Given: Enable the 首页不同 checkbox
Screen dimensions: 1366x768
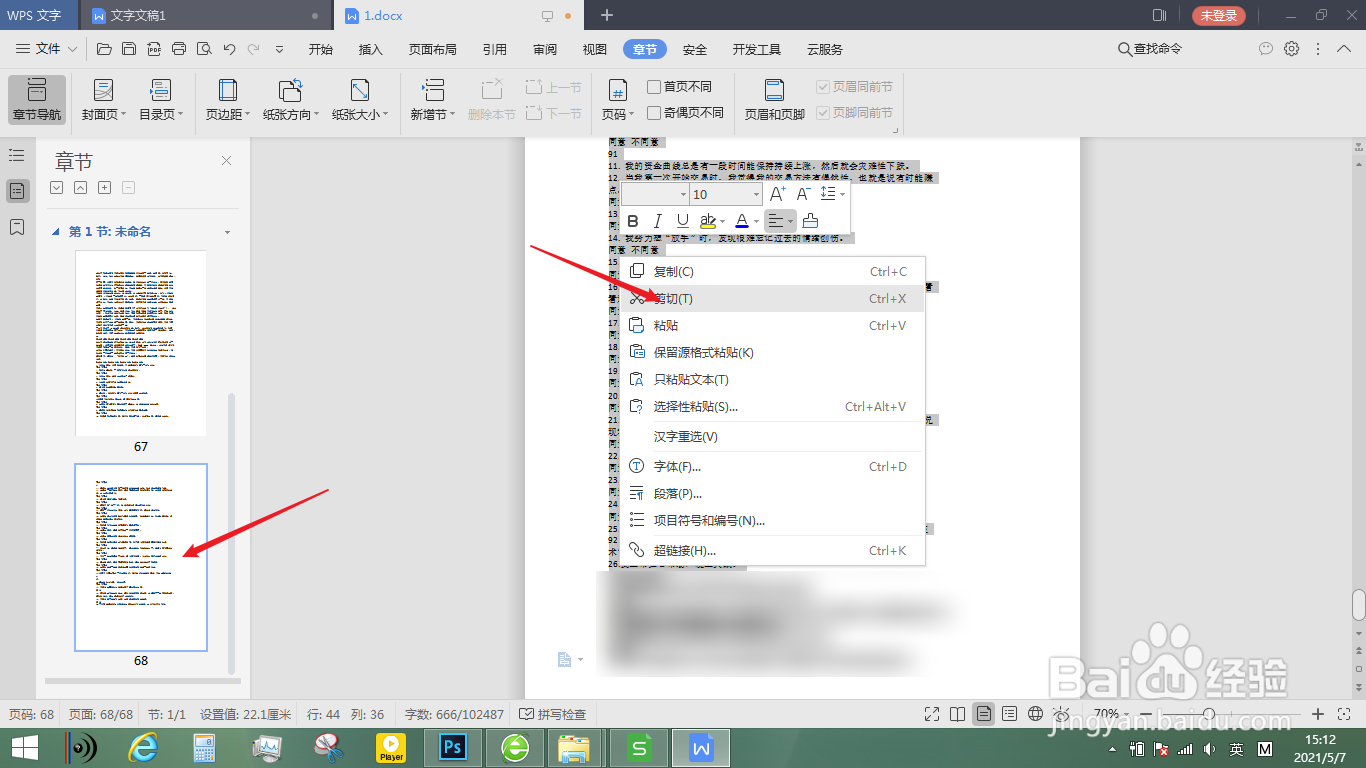Looking at the screenshot, I should tap(680, 87).
